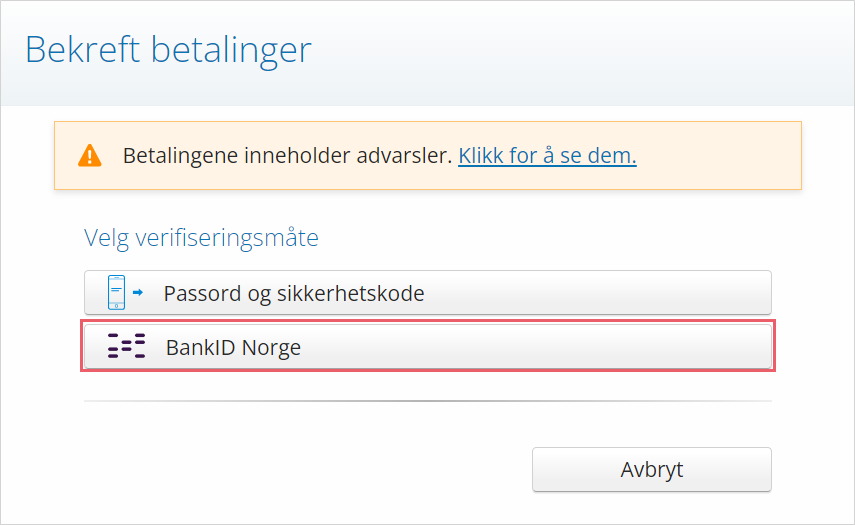Click the orange warning triangle icon
This screenshot has width=855, height=525.
pos(89,155)
